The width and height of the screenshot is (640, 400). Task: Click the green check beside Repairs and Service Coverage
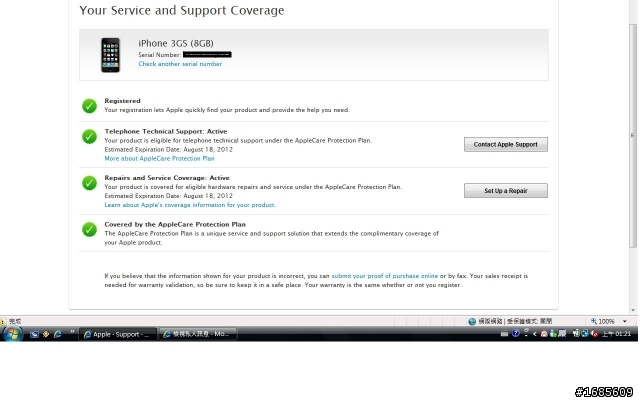click(89, 183)
